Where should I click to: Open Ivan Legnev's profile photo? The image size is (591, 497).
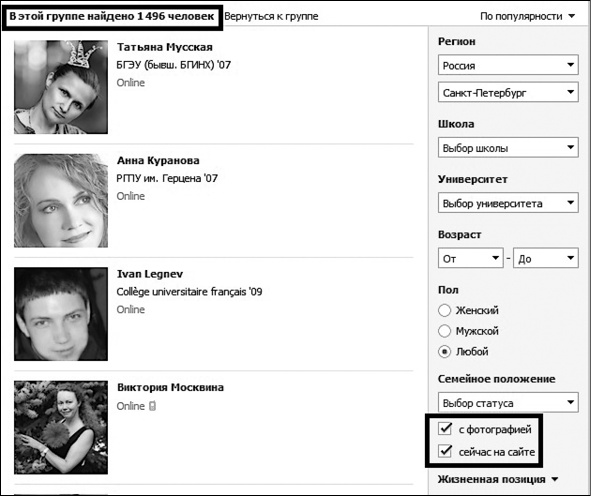pos(61,314)
